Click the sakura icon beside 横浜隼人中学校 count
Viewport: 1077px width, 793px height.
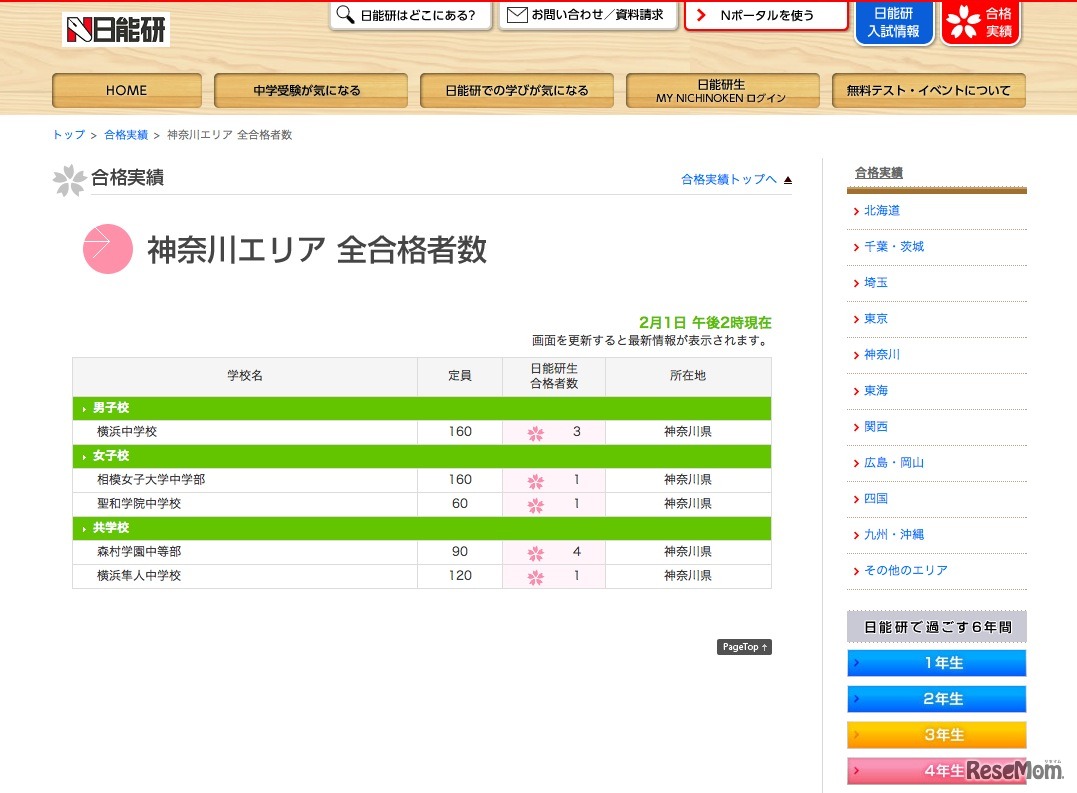534,575
